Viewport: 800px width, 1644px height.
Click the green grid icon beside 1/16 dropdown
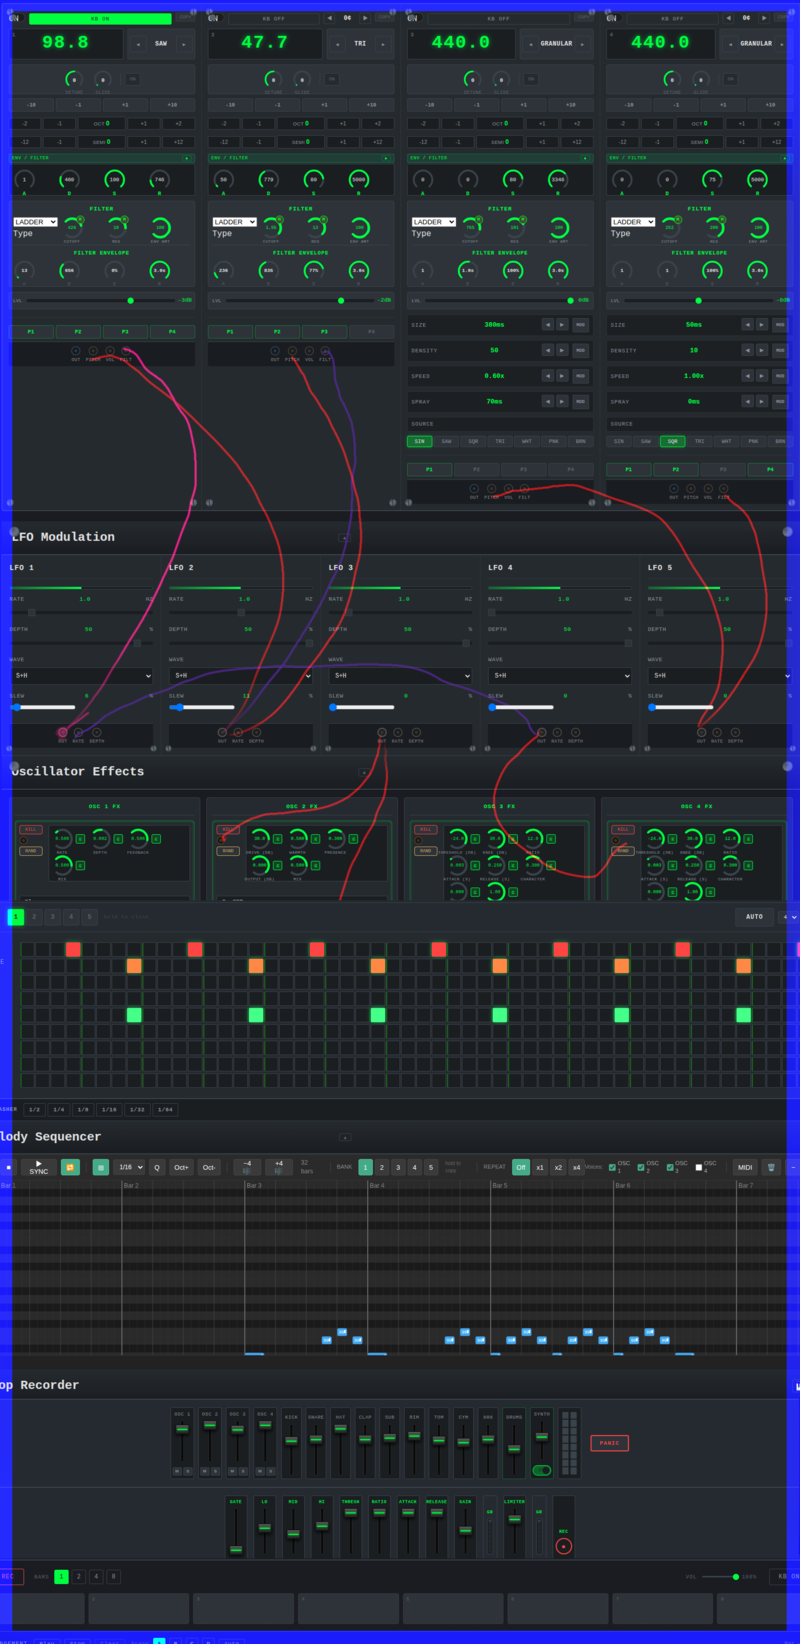click(101, 1167)
